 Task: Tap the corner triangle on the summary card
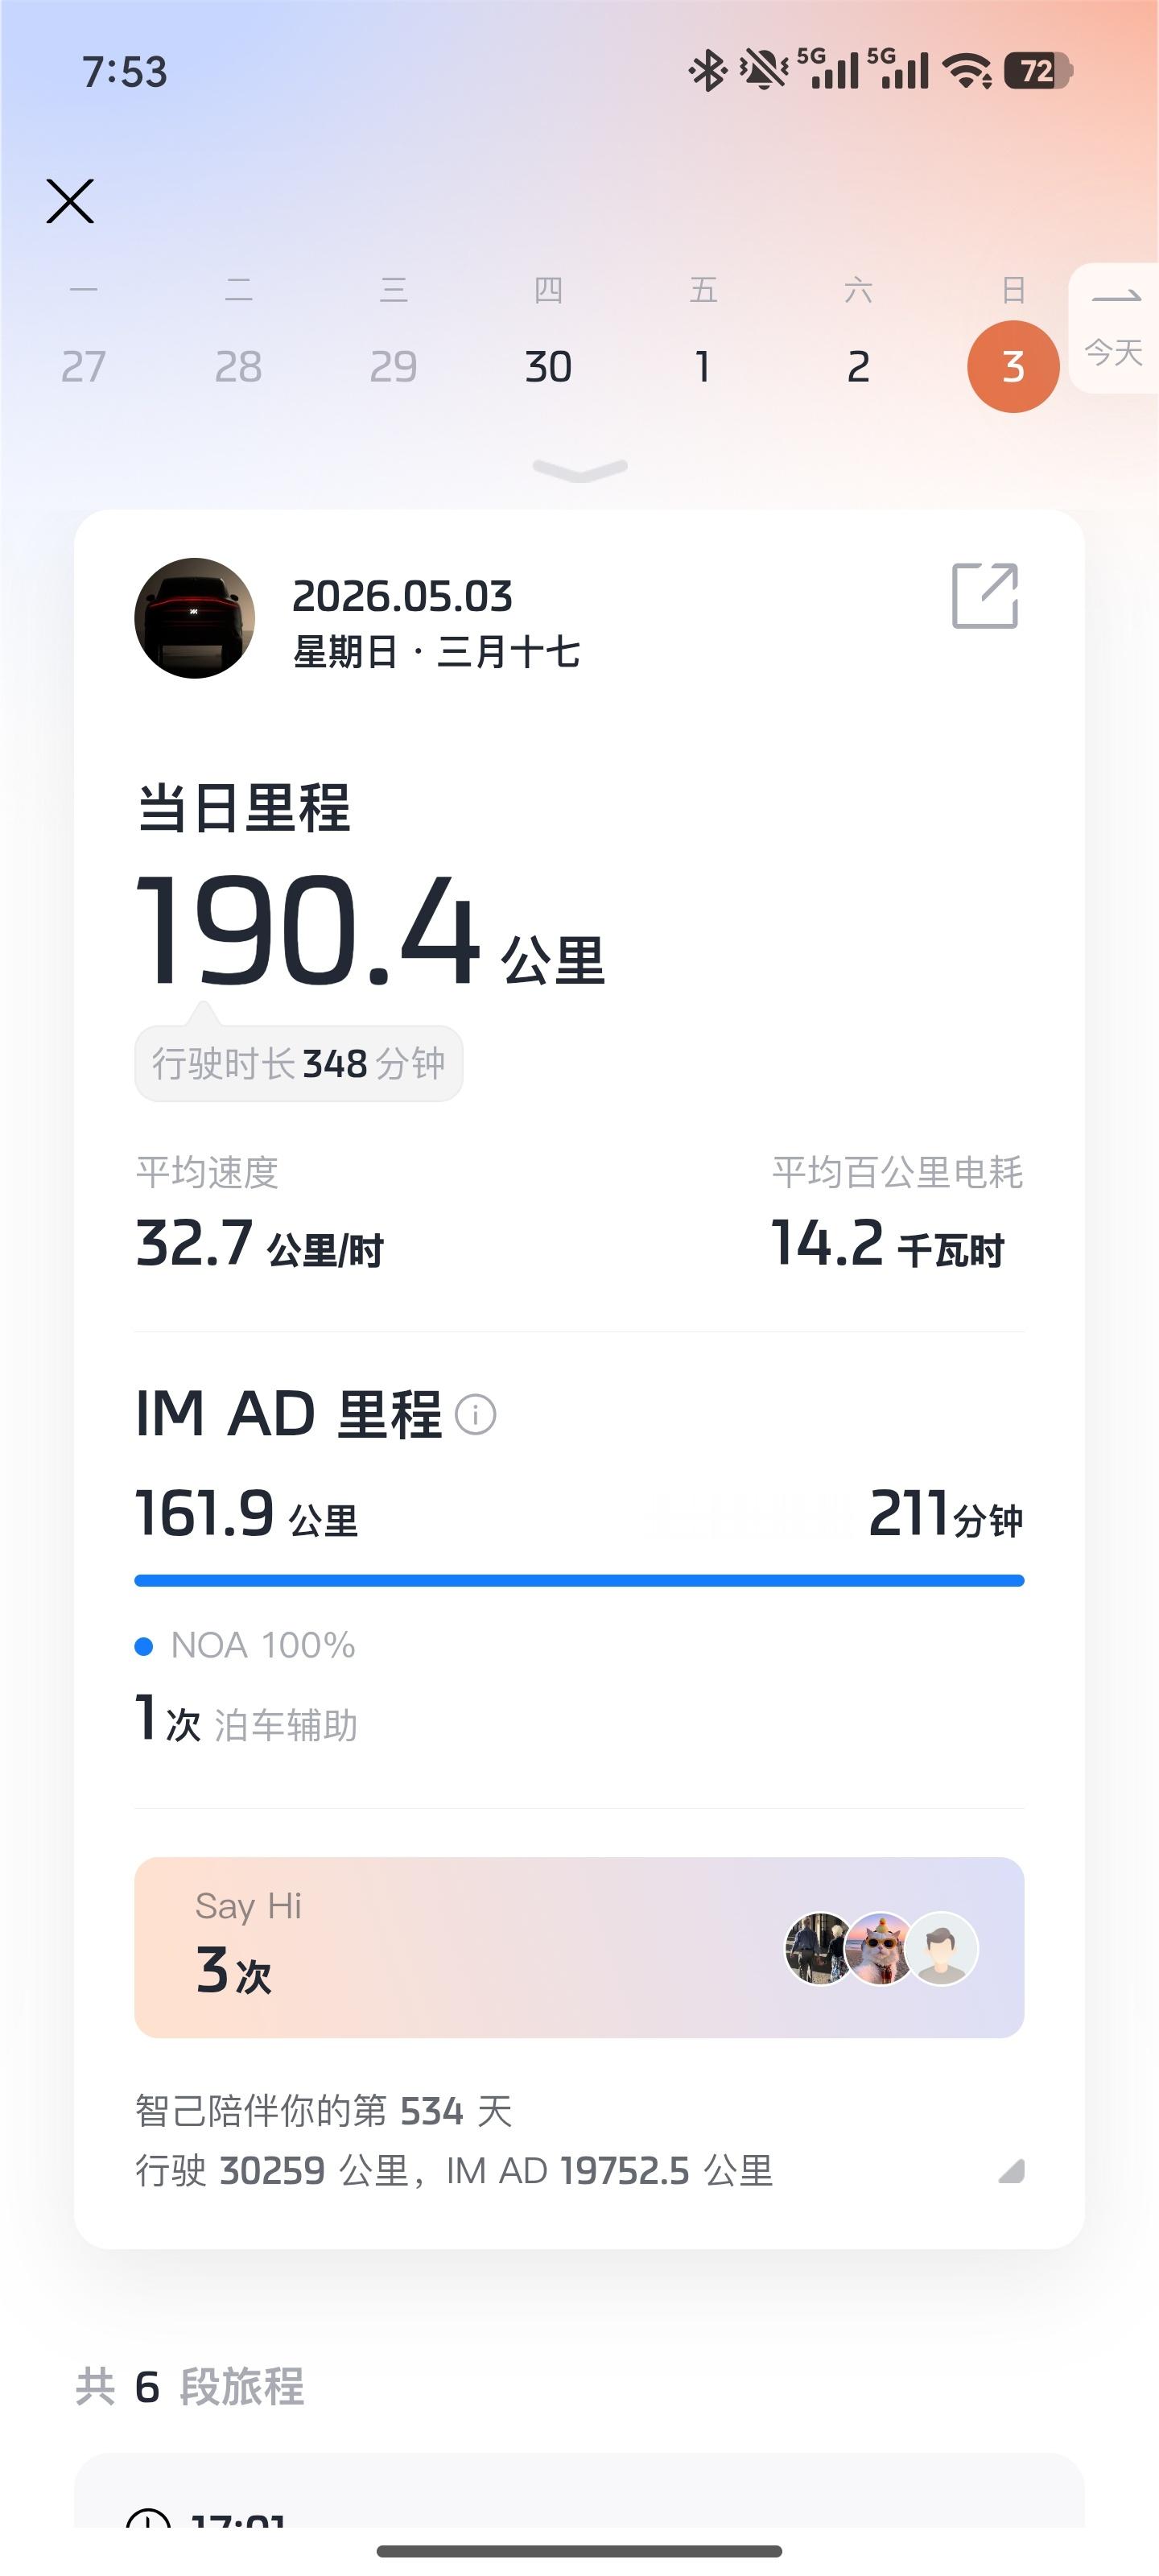click(1011, 2170)
